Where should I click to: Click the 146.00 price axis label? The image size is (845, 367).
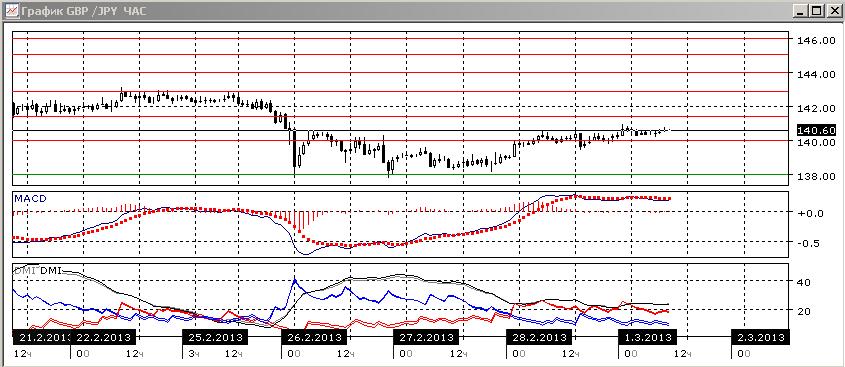click(816, 40)
